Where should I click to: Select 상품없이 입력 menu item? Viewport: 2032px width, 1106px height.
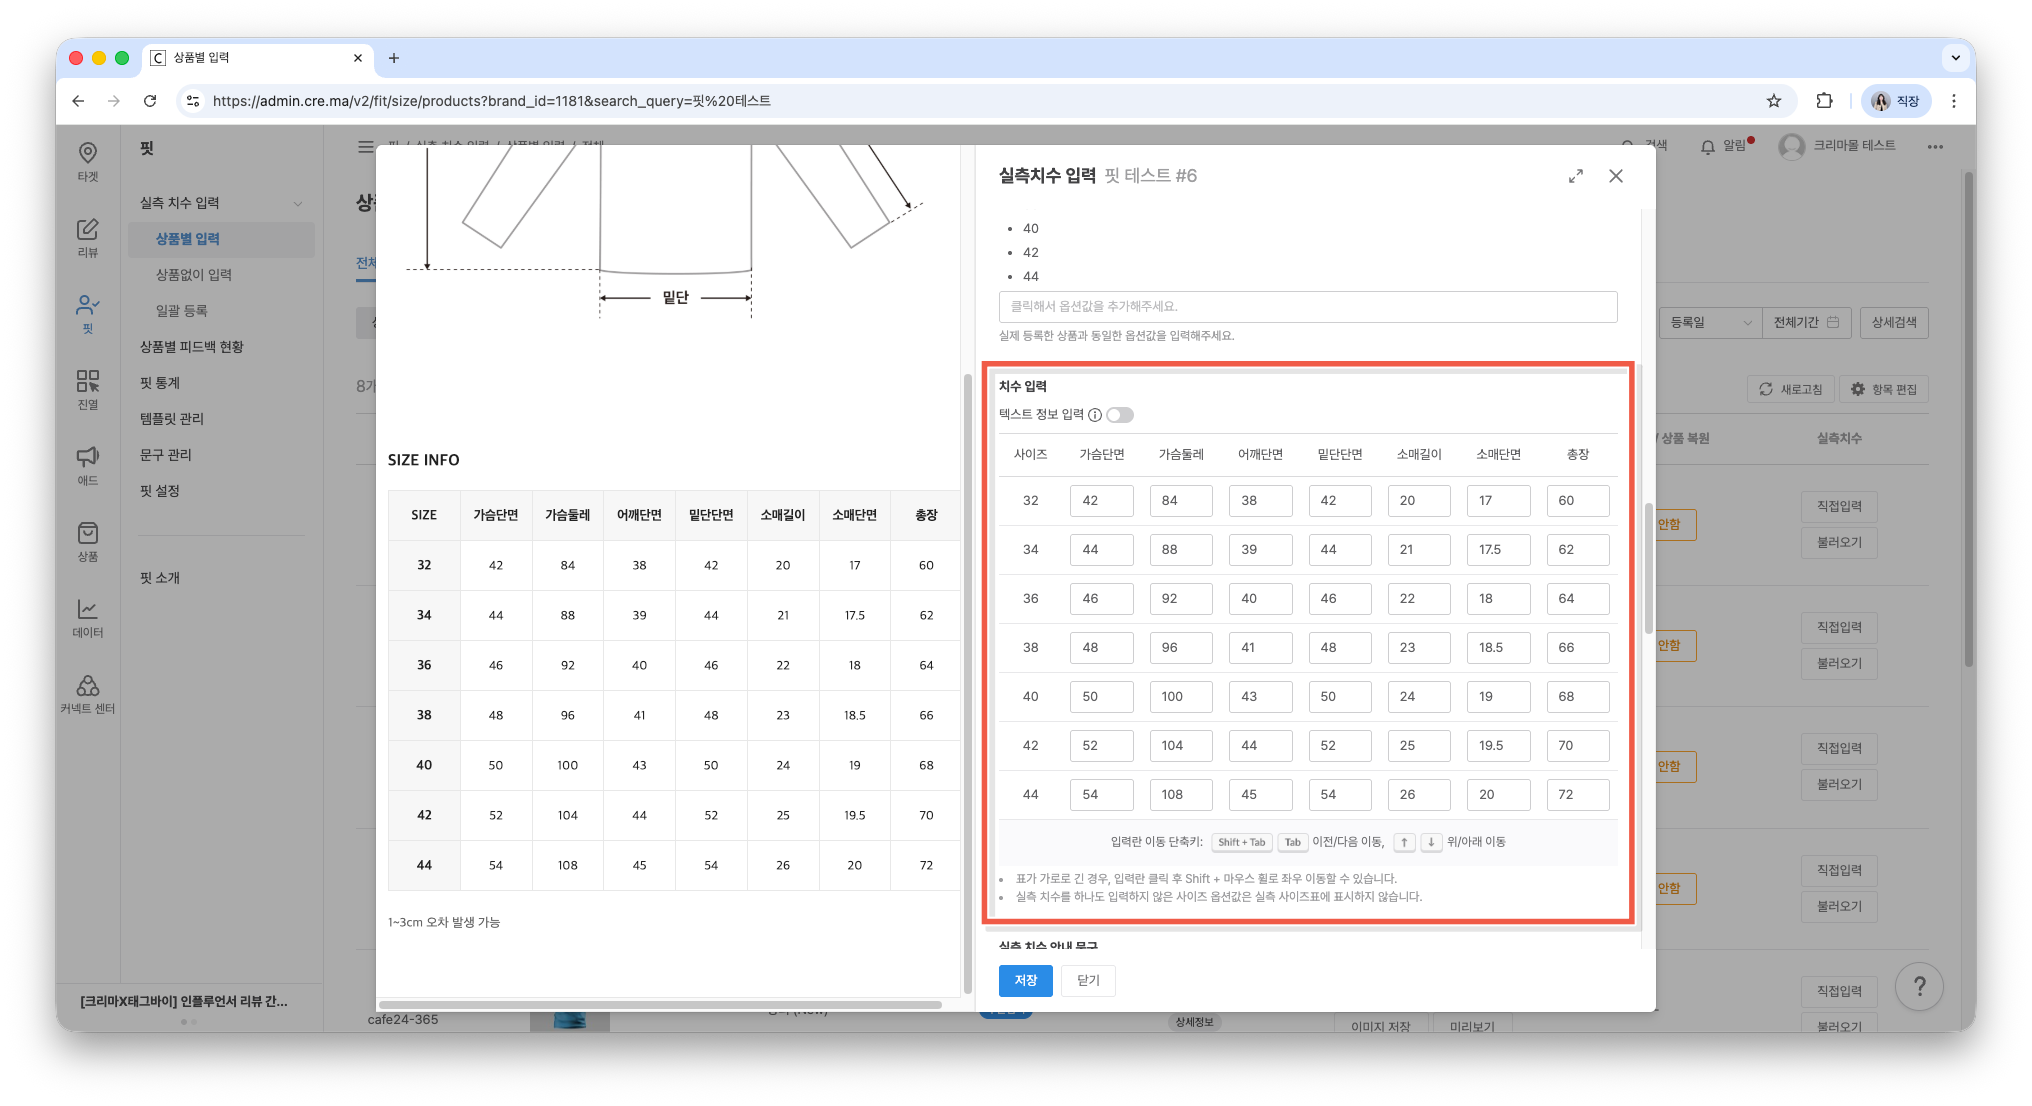pyautogui.click(x=194, y=275)
